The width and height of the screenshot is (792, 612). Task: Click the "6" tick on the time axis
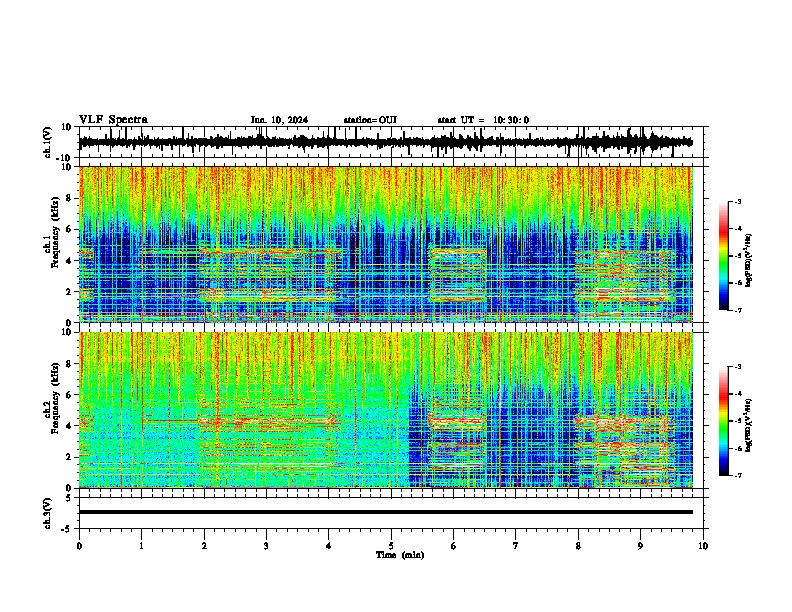454,546
